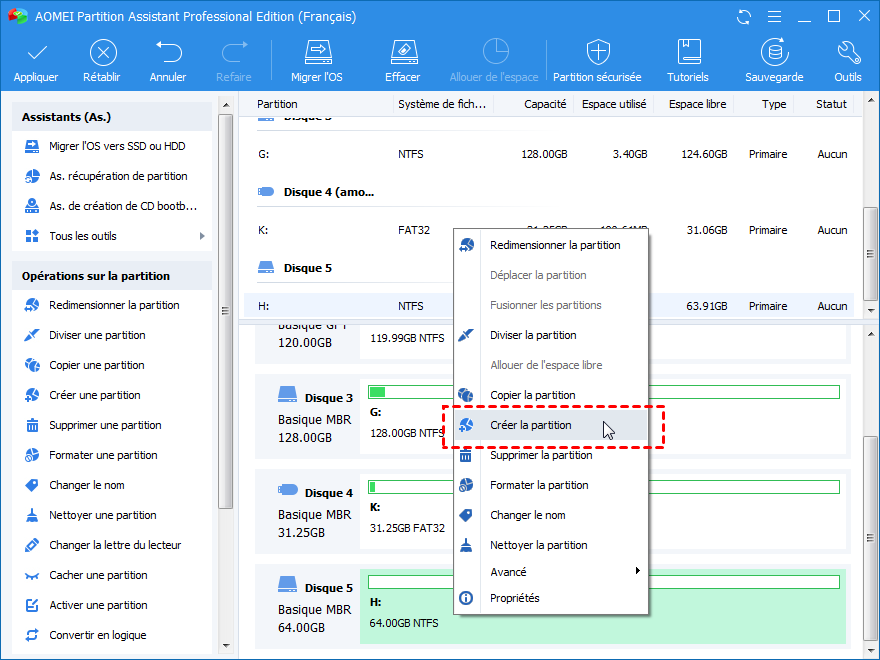Screen dimensions: 880x660
Task: Click the Annuler undo icon
Action: (168, 53)
